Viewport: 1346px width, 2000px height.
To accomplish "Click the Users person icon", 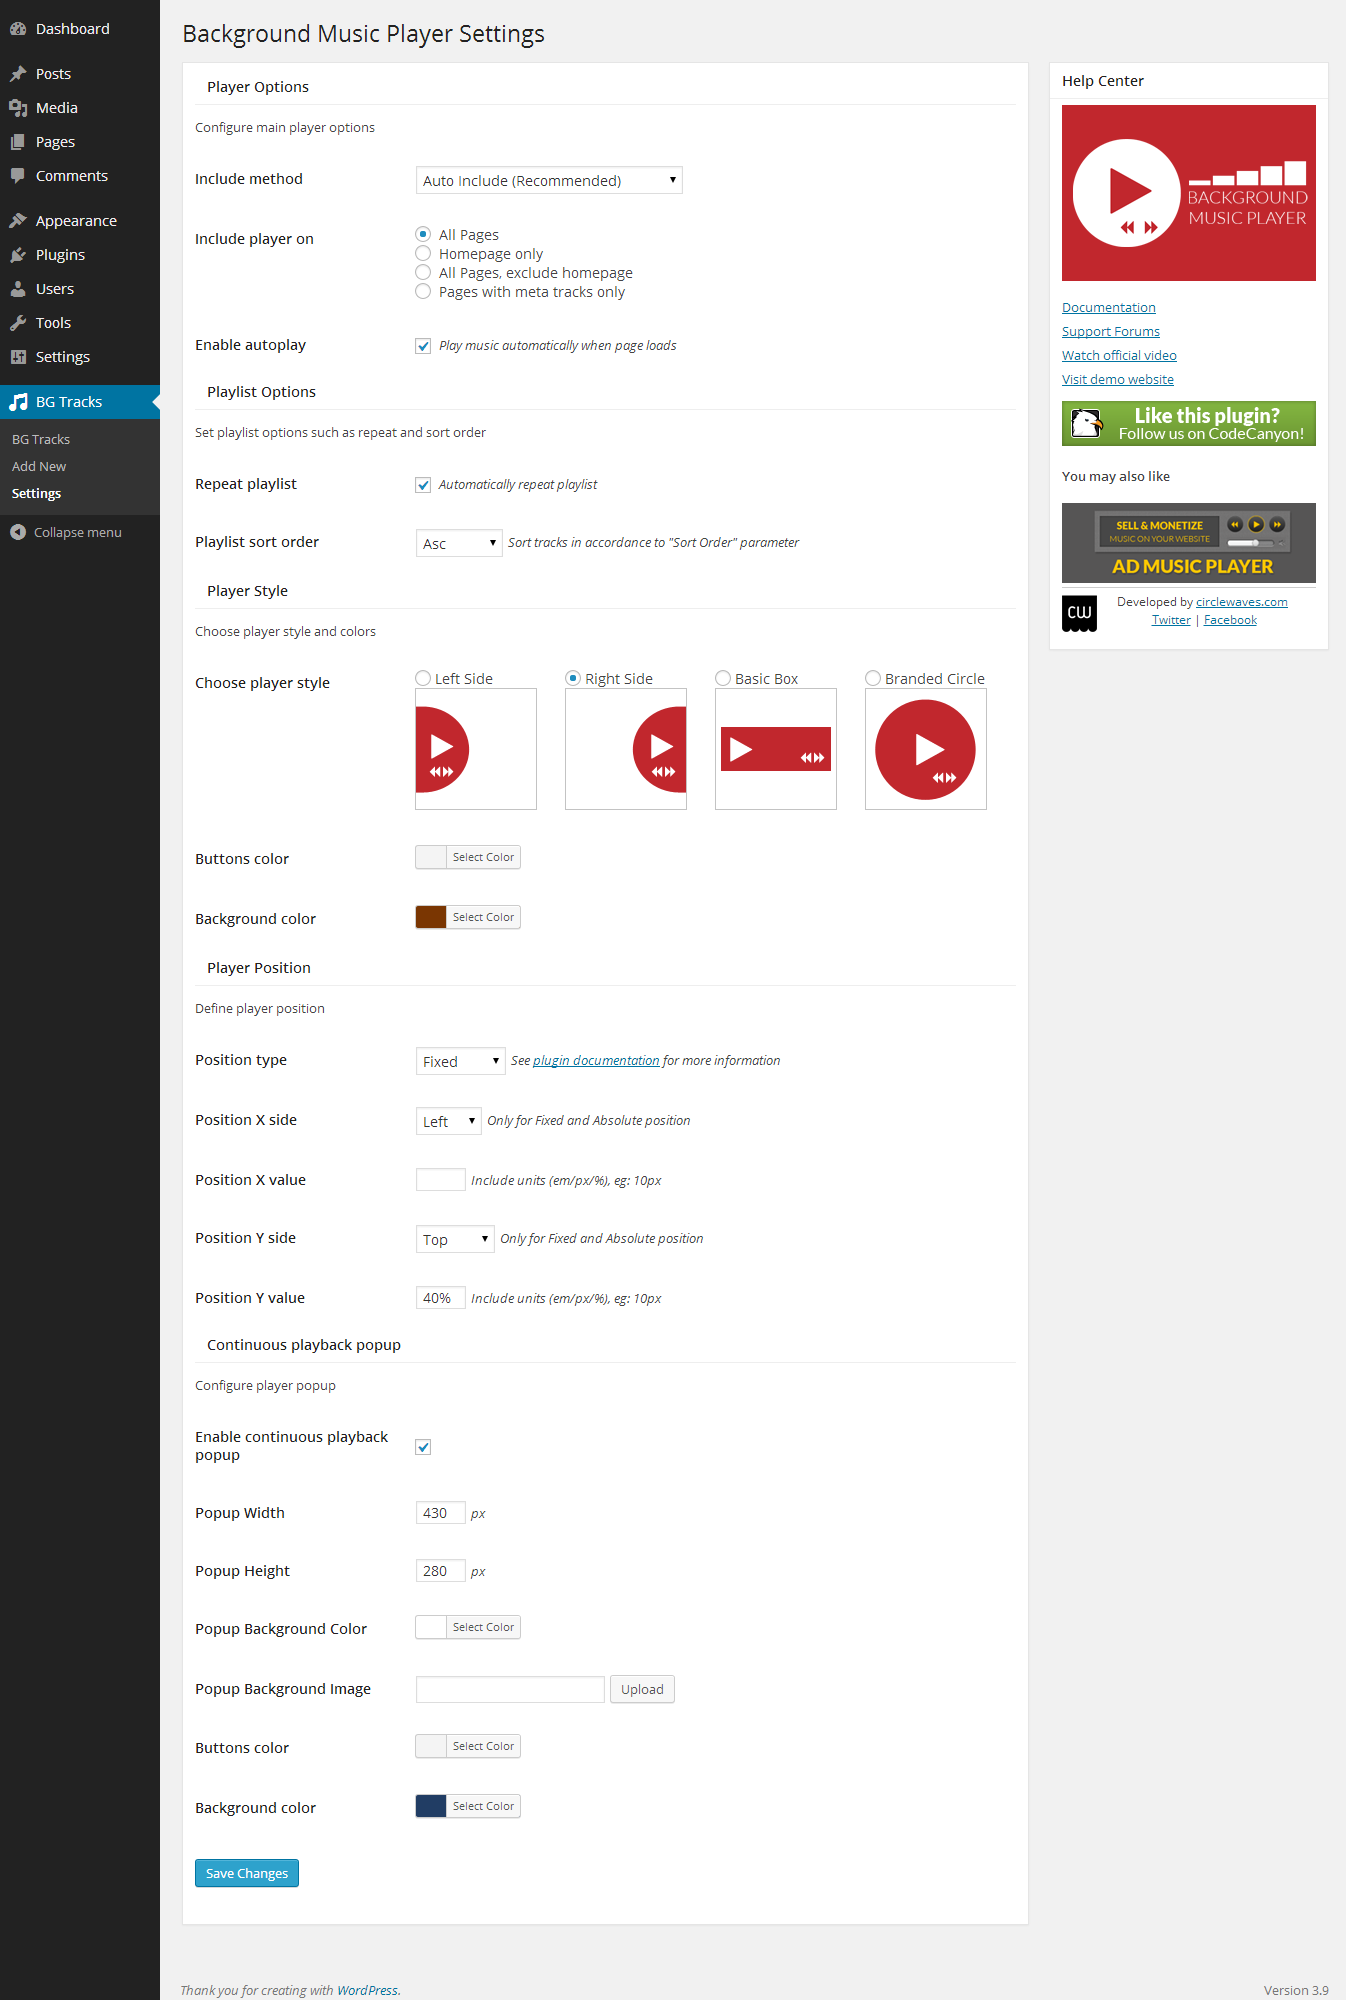I will (x=18, y=289).
